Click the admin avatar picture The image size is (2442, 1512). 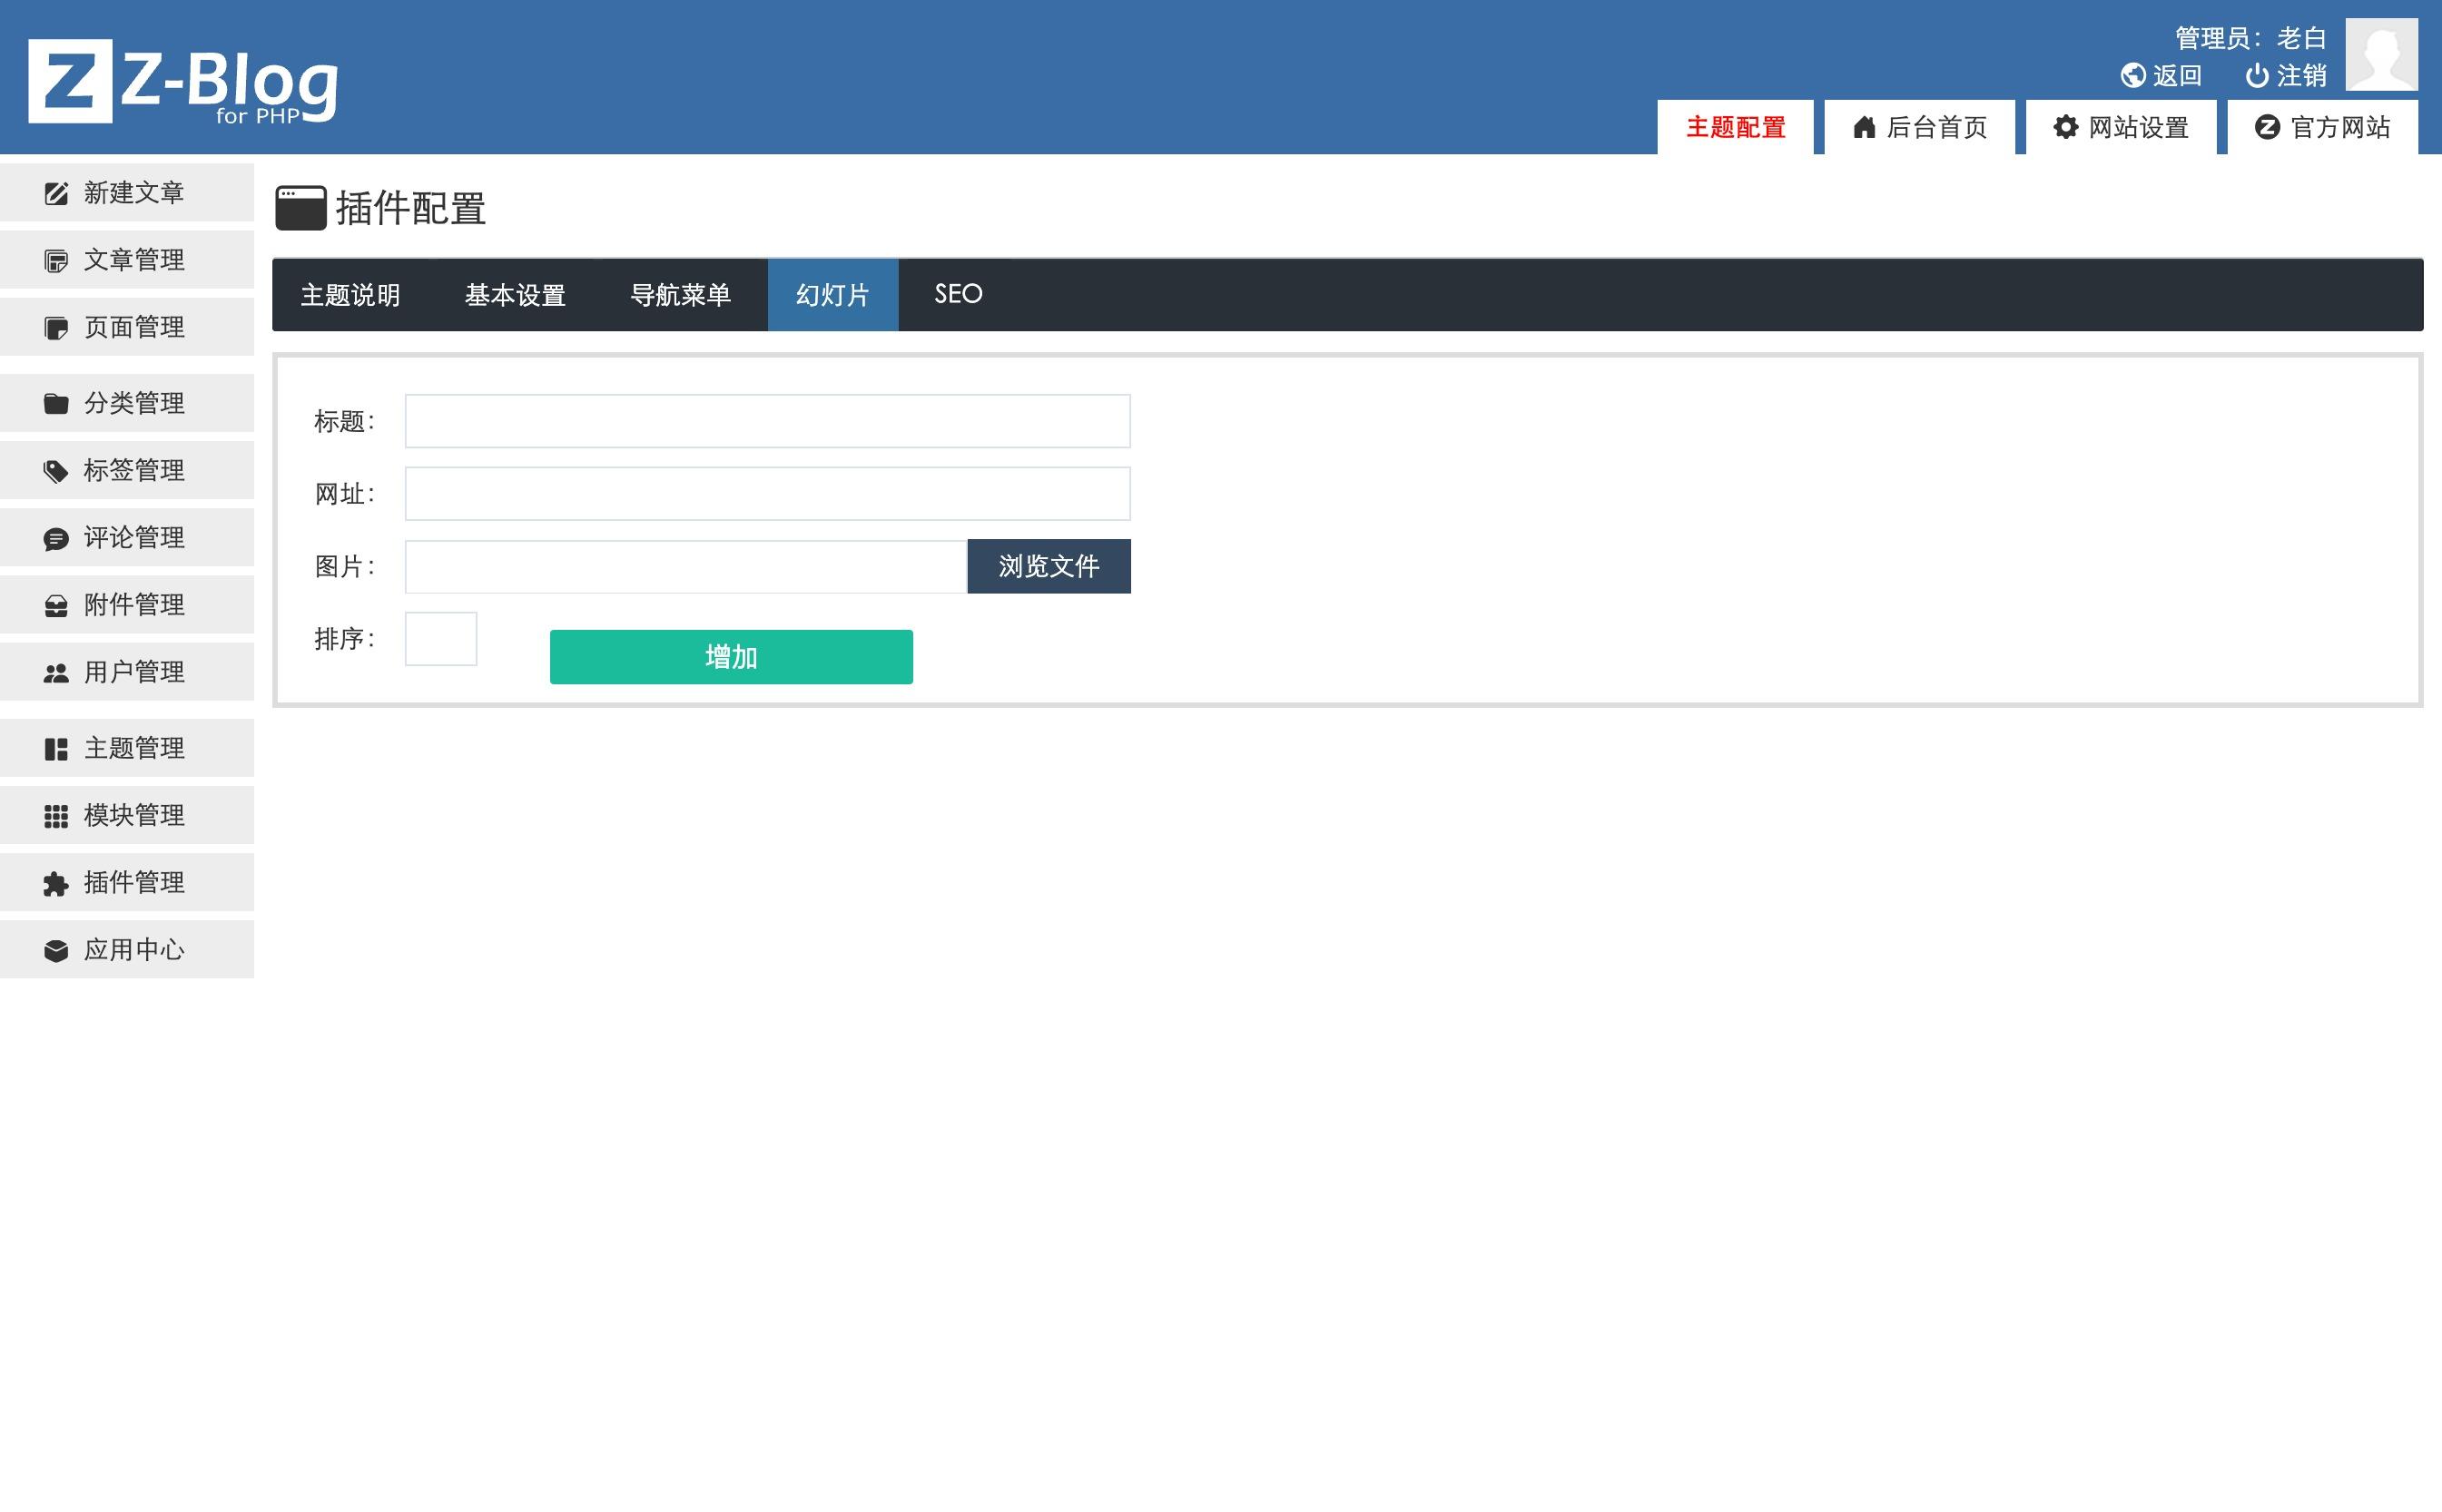point(2381,54)
